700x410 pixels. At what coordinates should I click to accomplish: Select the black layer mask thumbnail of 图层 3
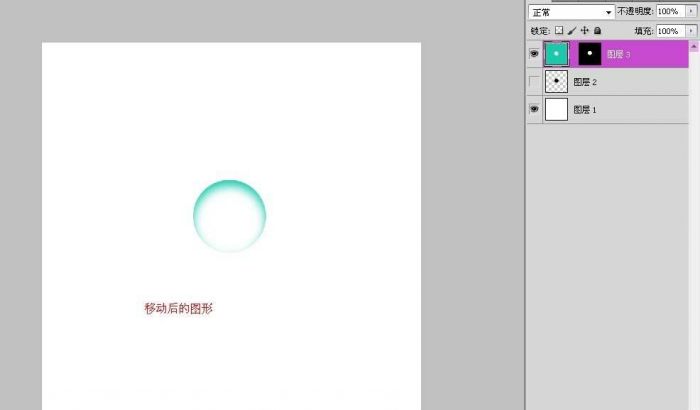point(590,54)
